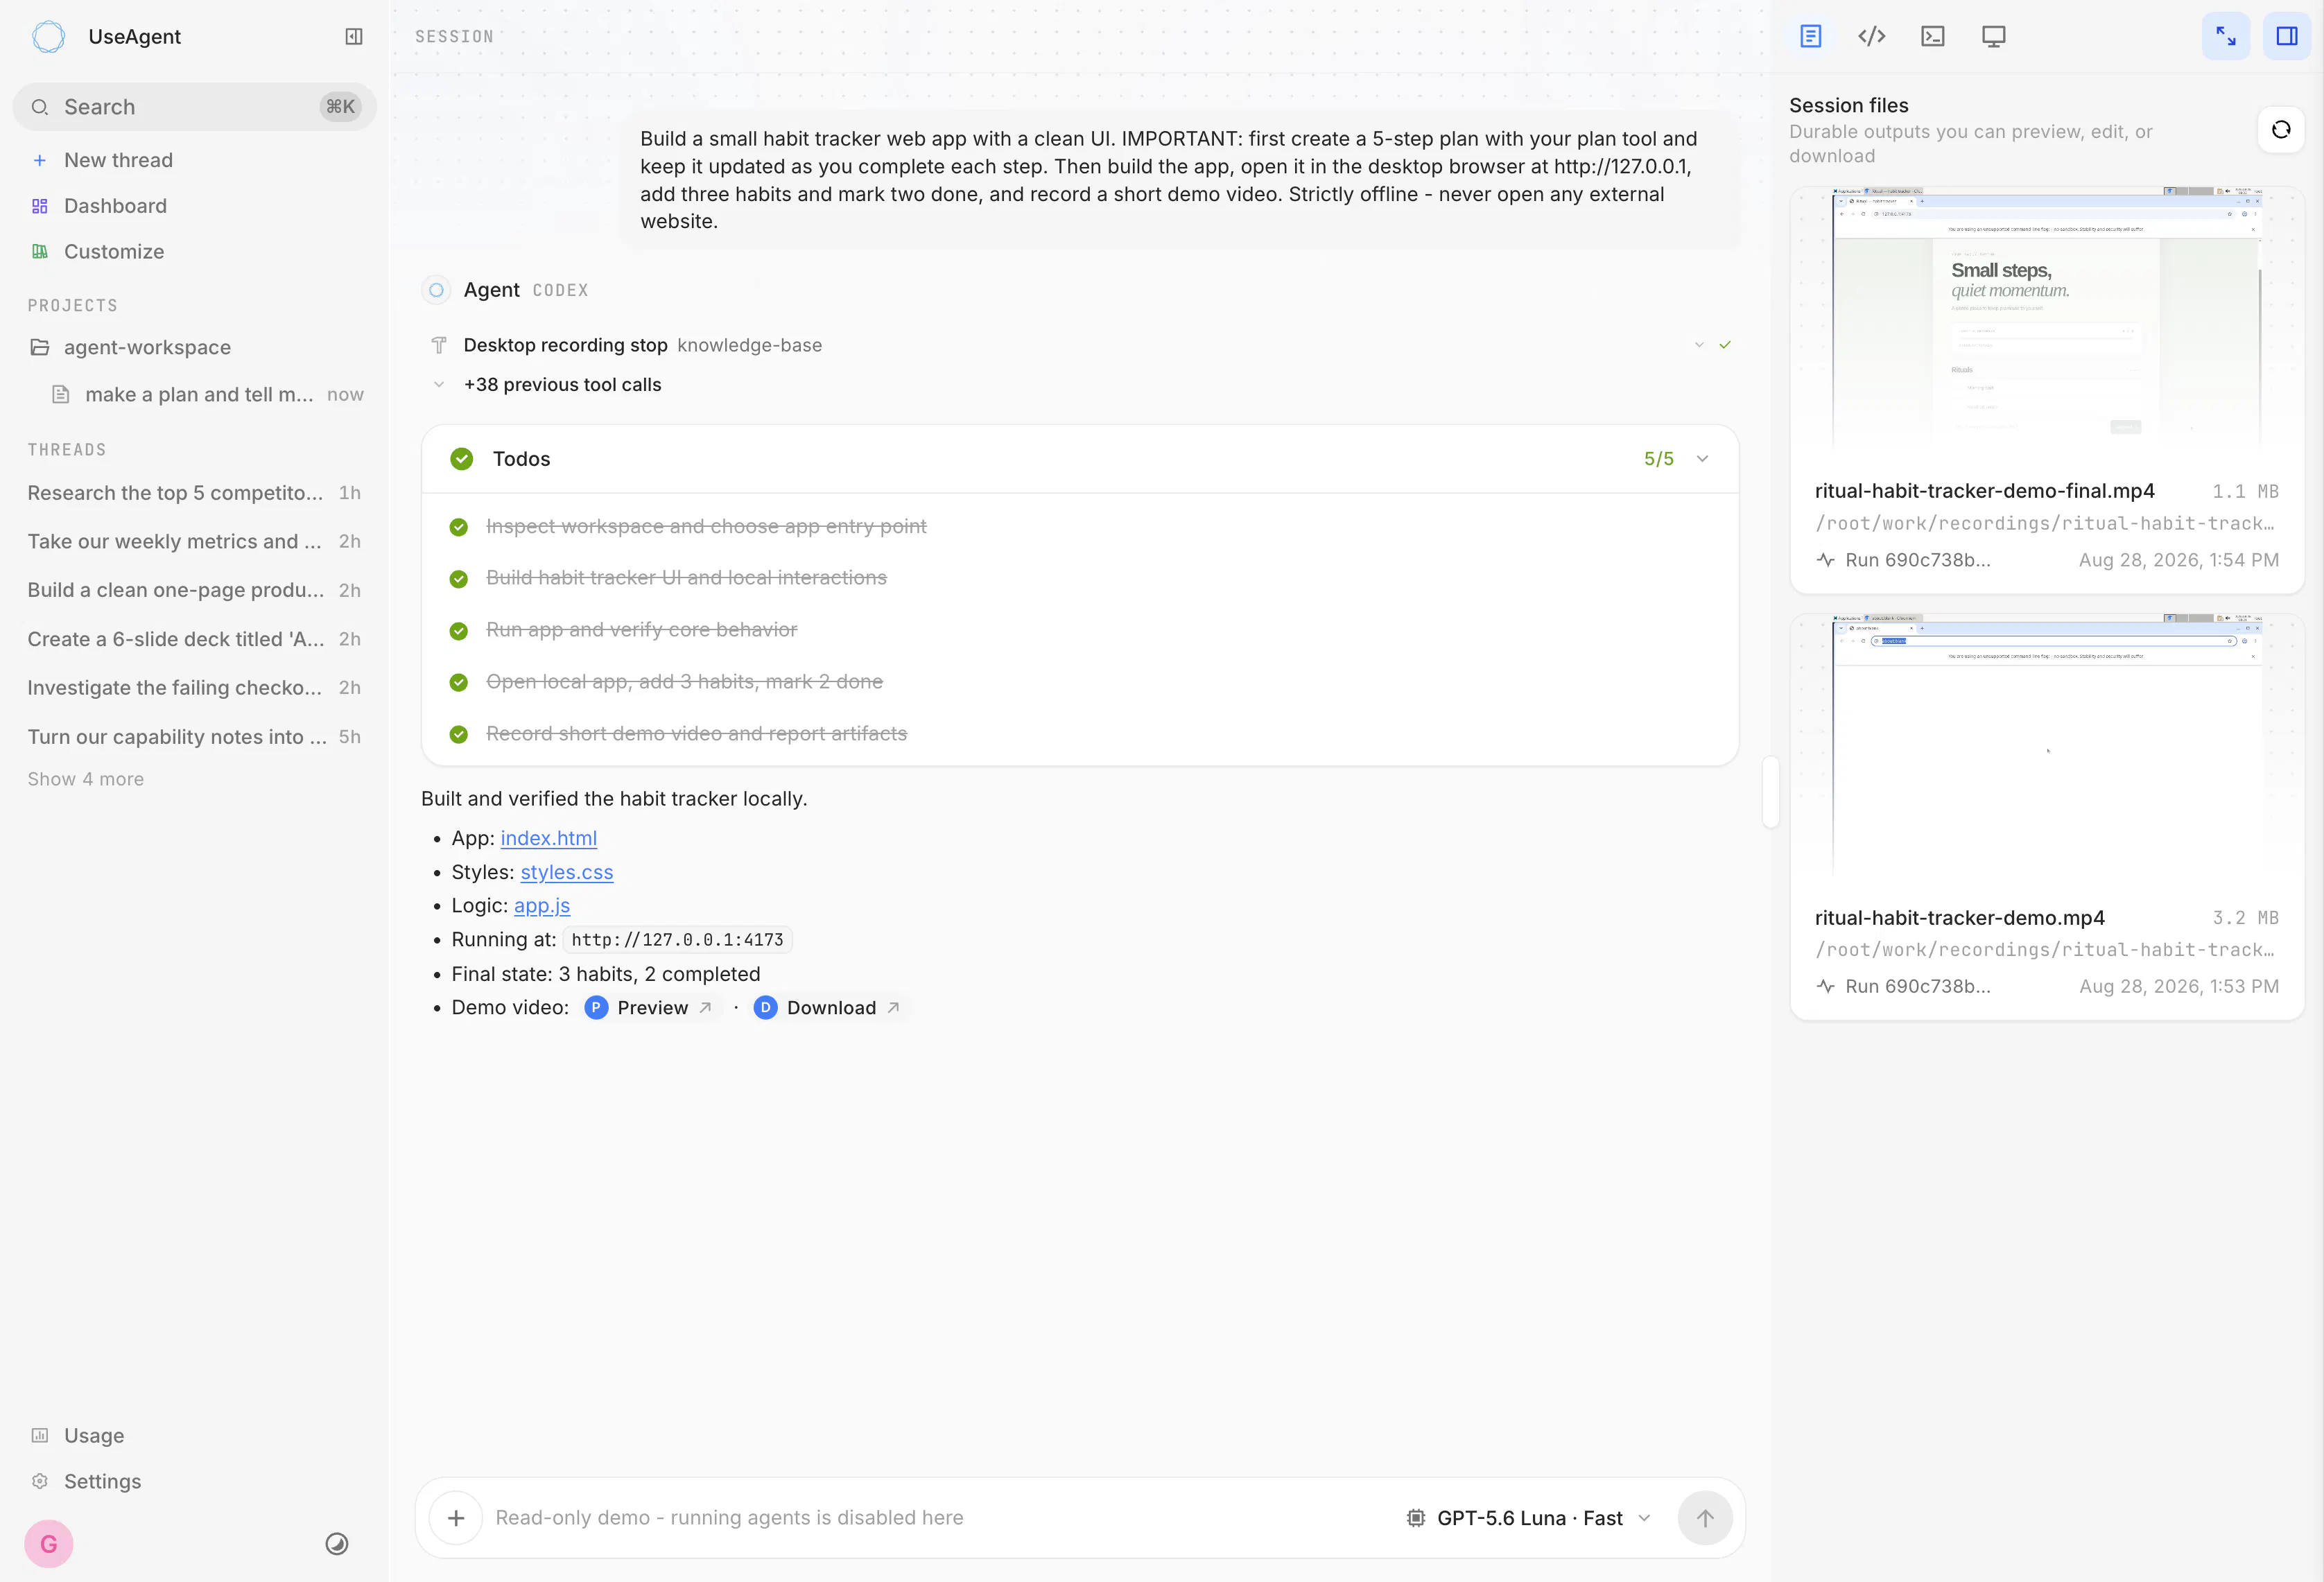
Task: Click the plus attach button in composer
Action: 456,1518
